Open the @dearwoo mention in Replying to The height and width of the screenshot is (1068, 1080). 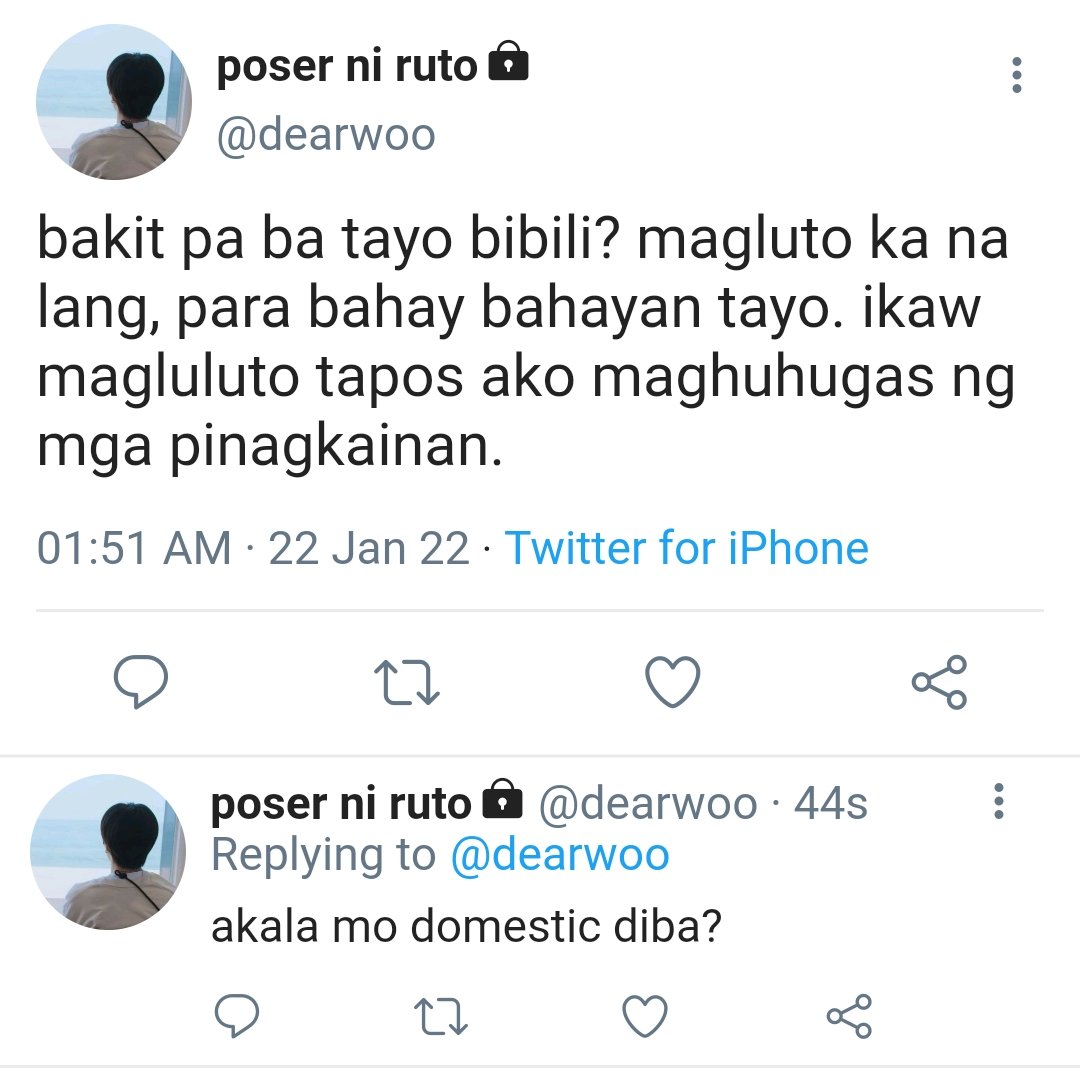pos(559,855)
